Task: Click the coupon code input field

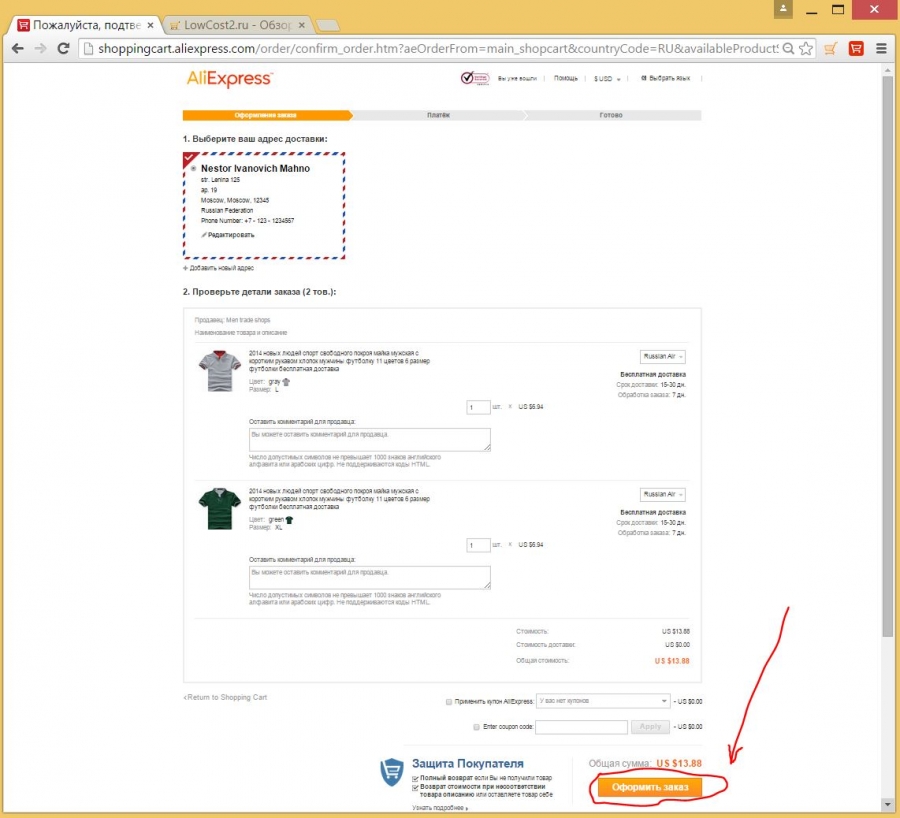Action: pos(581,727)
